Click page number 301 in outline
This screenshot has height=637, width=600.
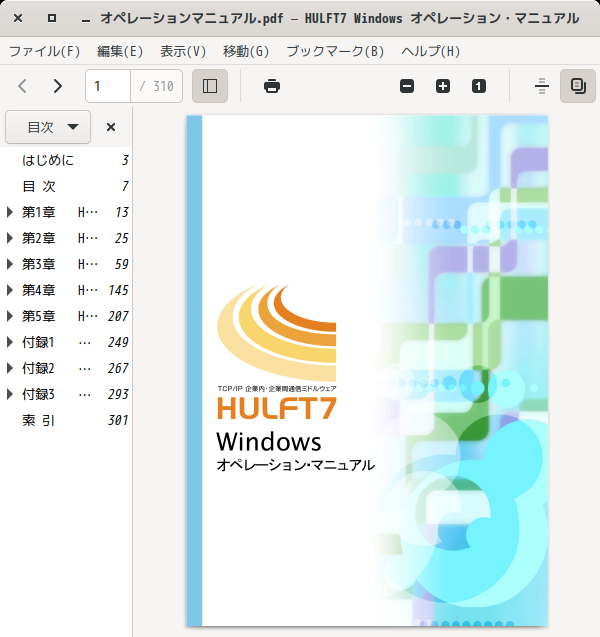point(118,420)
